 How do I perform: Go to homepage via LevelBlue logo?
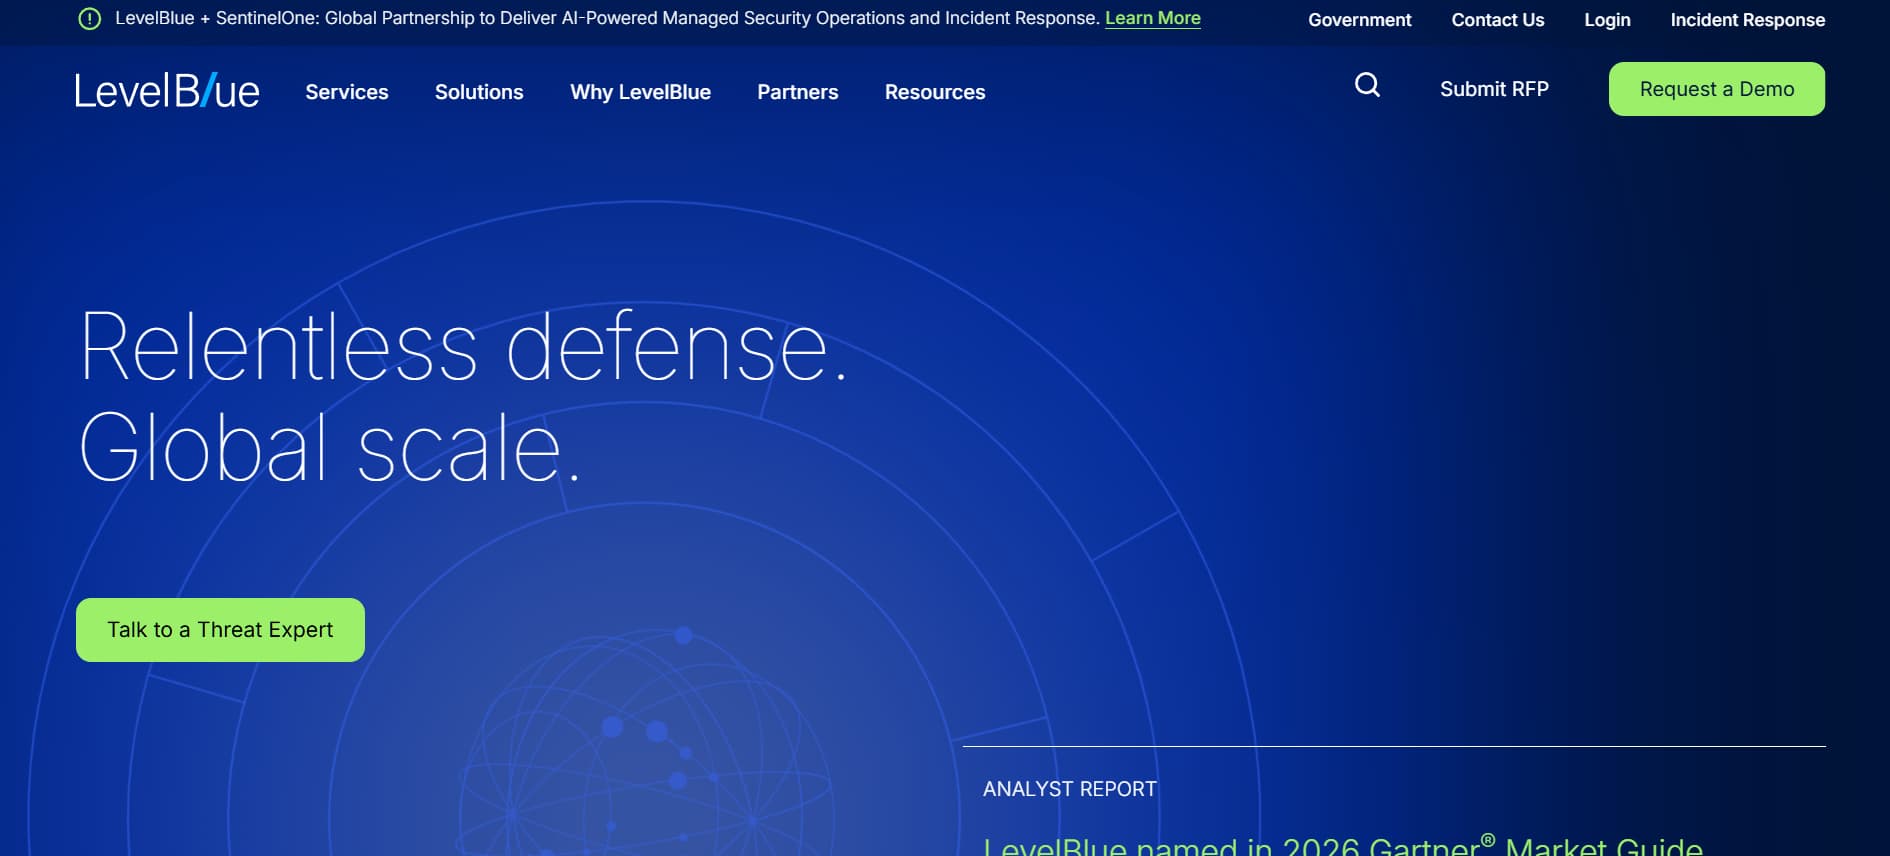point(167,91)
